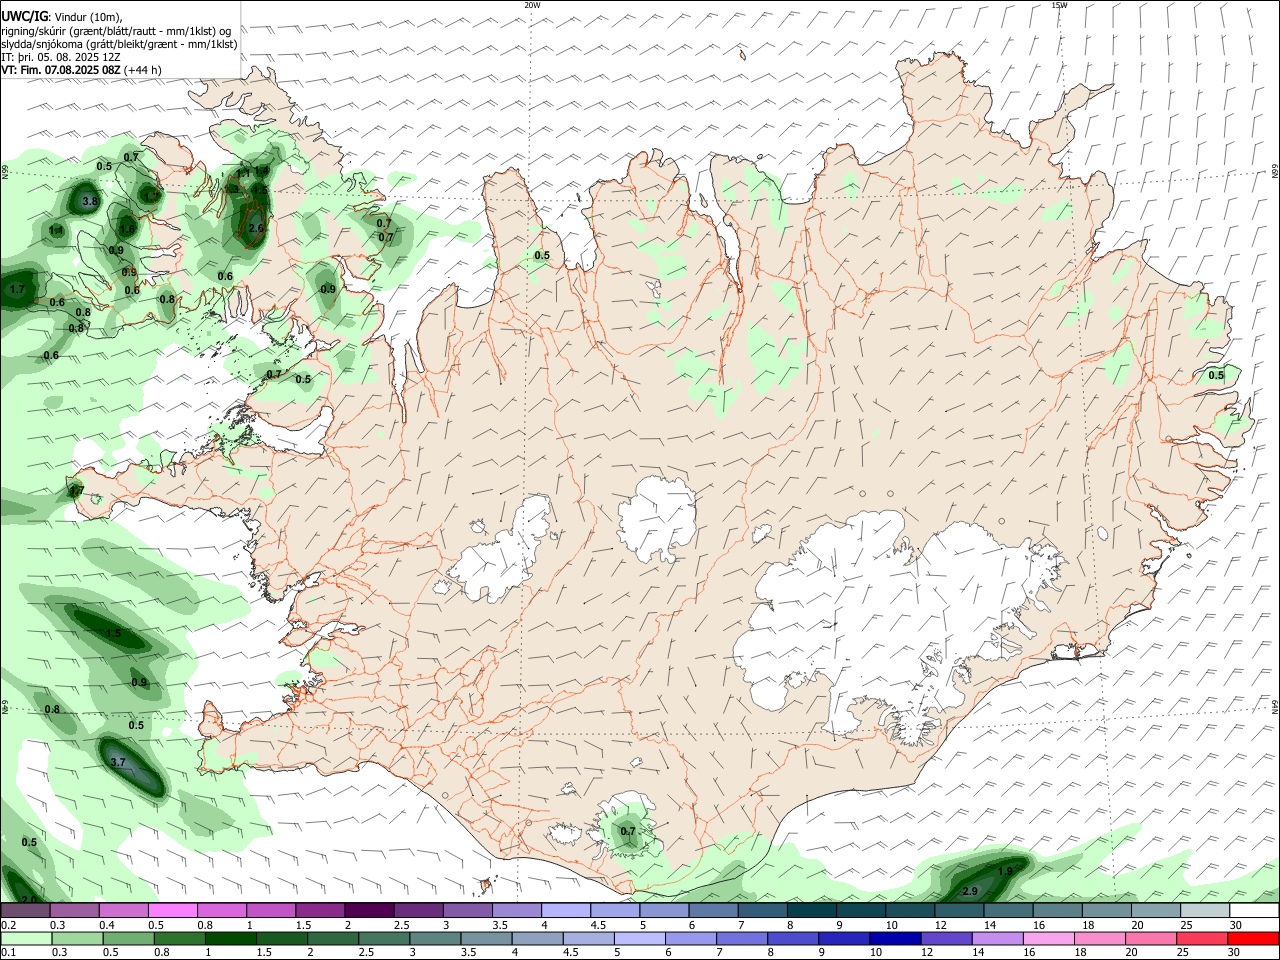The width and height of the screenshot is (1280, 960).
Task: Click the '2.9' precipitation value off the south coast
Action: (969, 891)
